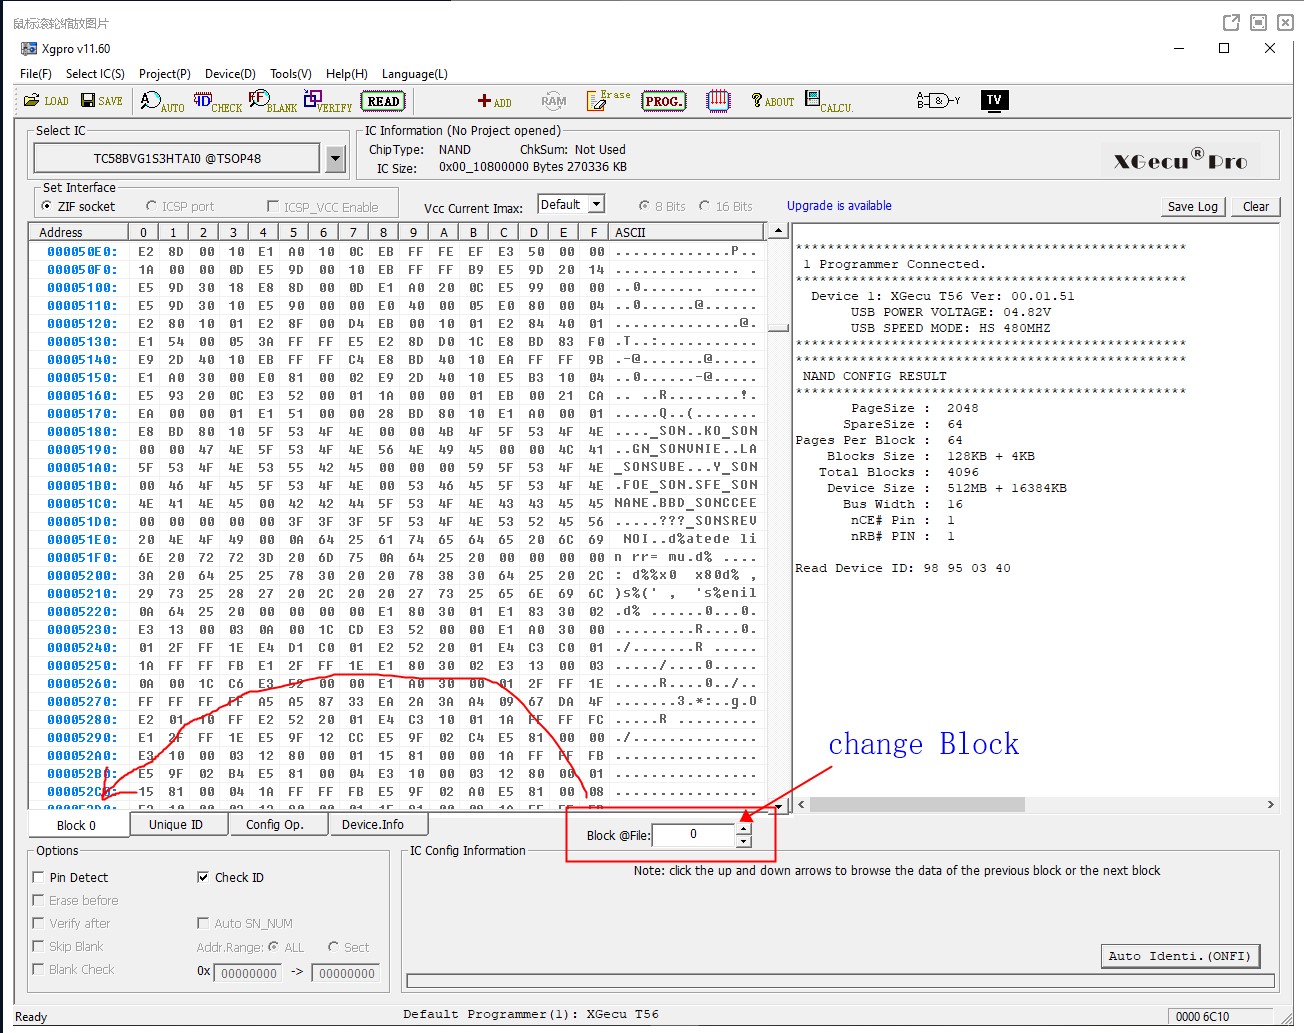1304x1033 pixels.
Task: Click the Erase chip icon
Action: [608, 100]
